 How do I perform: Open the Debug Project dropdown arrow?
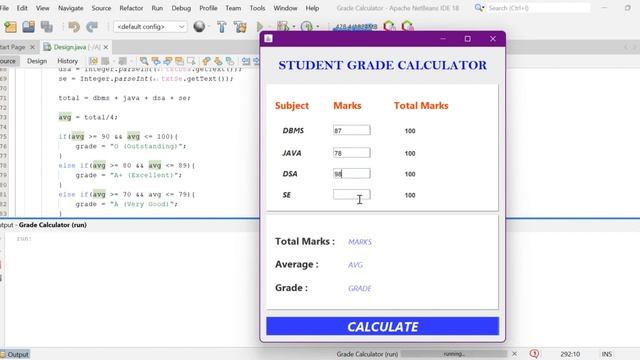[294, 27]
